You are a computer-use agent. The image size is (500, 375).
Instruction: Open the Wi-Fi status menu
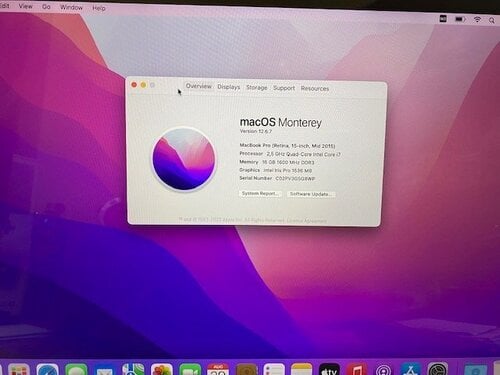477,20
